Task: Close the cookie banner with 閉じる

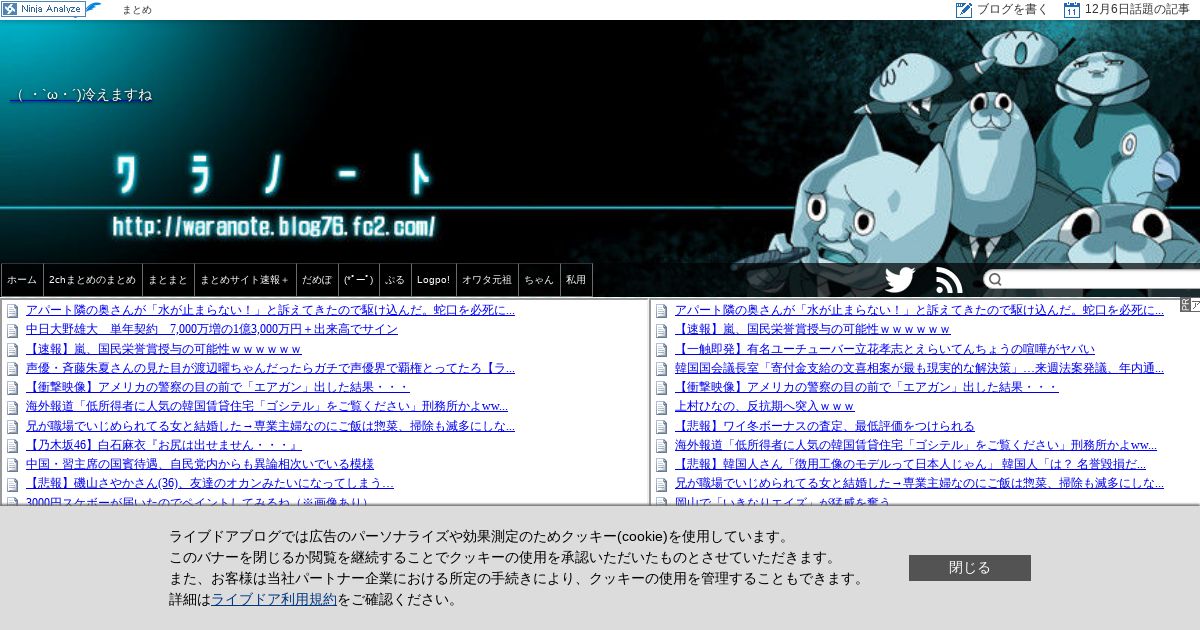Action: tap(970, 568)
